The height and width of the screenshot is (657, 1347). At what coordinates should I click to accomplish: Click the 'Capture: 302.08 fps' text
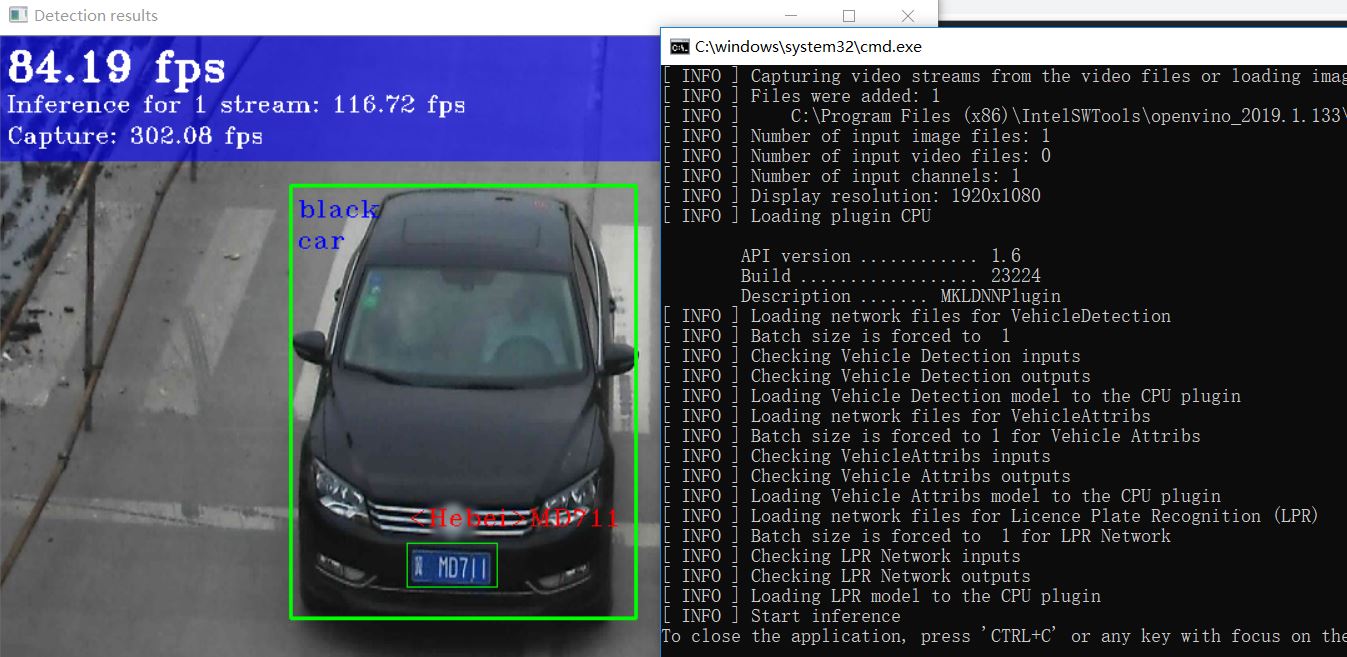pos(135,135)
